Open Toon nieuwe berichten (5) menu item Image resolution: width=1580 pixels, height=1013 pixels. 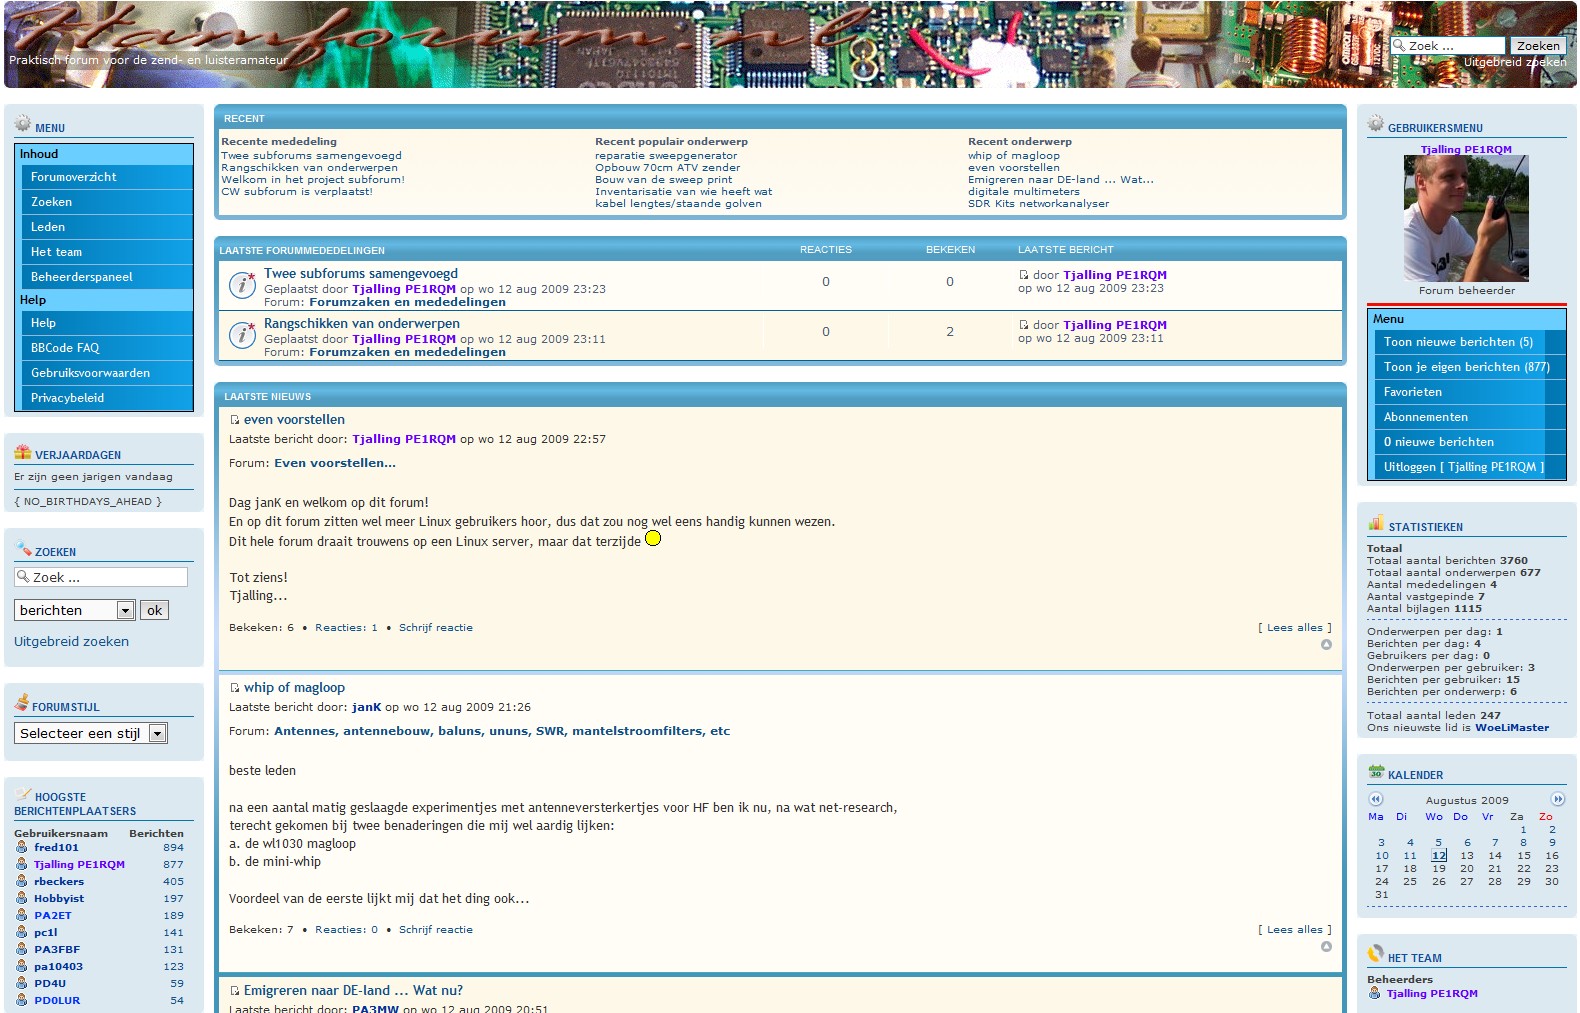1457,342
